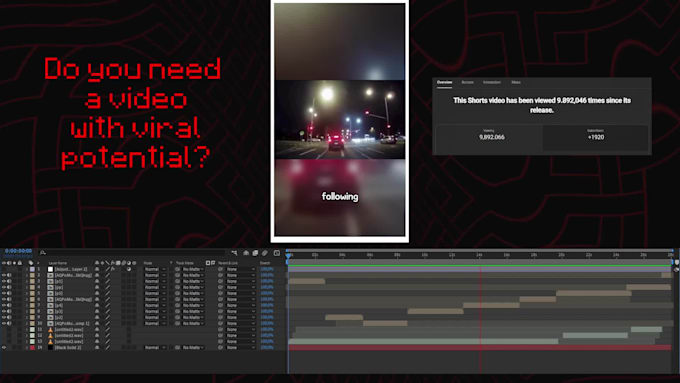Click the Stretch percentage value of layer 1
The image size is (680, 383).
tap(267, 269)
